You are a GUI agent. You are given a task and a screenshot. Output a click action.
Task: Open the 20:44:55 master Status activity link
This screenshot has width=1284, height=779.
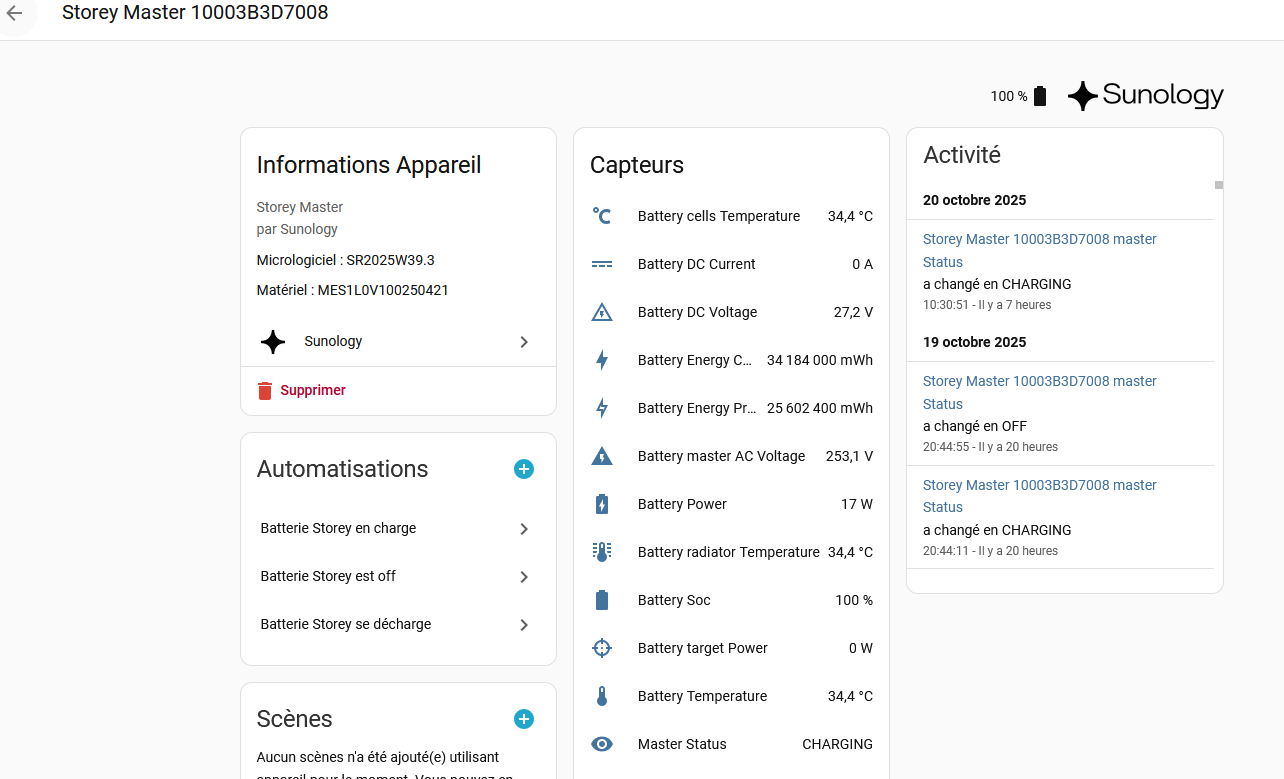(1039, 392)
